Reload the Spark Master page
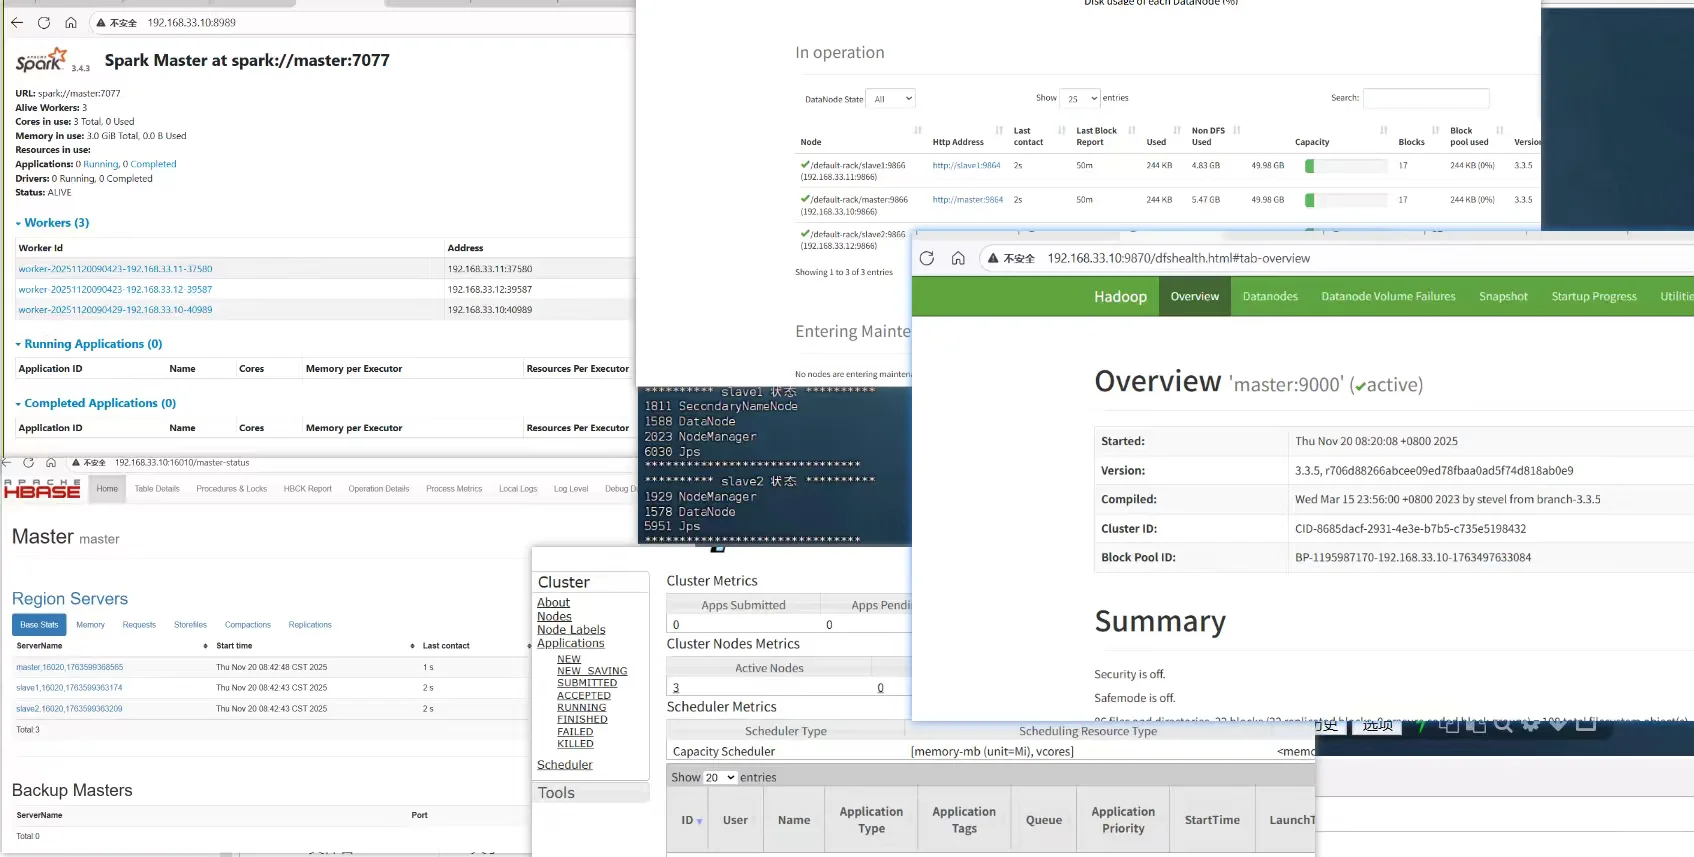Image resolution: width=1694 pixels, height=857 pixels. [44, 22]
